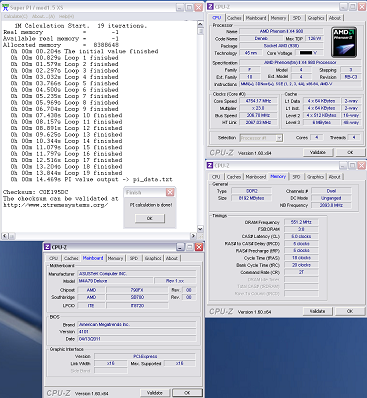Select CPU tab in Mainboard CPU-Z window
This screenshot has height=398, width=367.
click(x=54, y=258)
